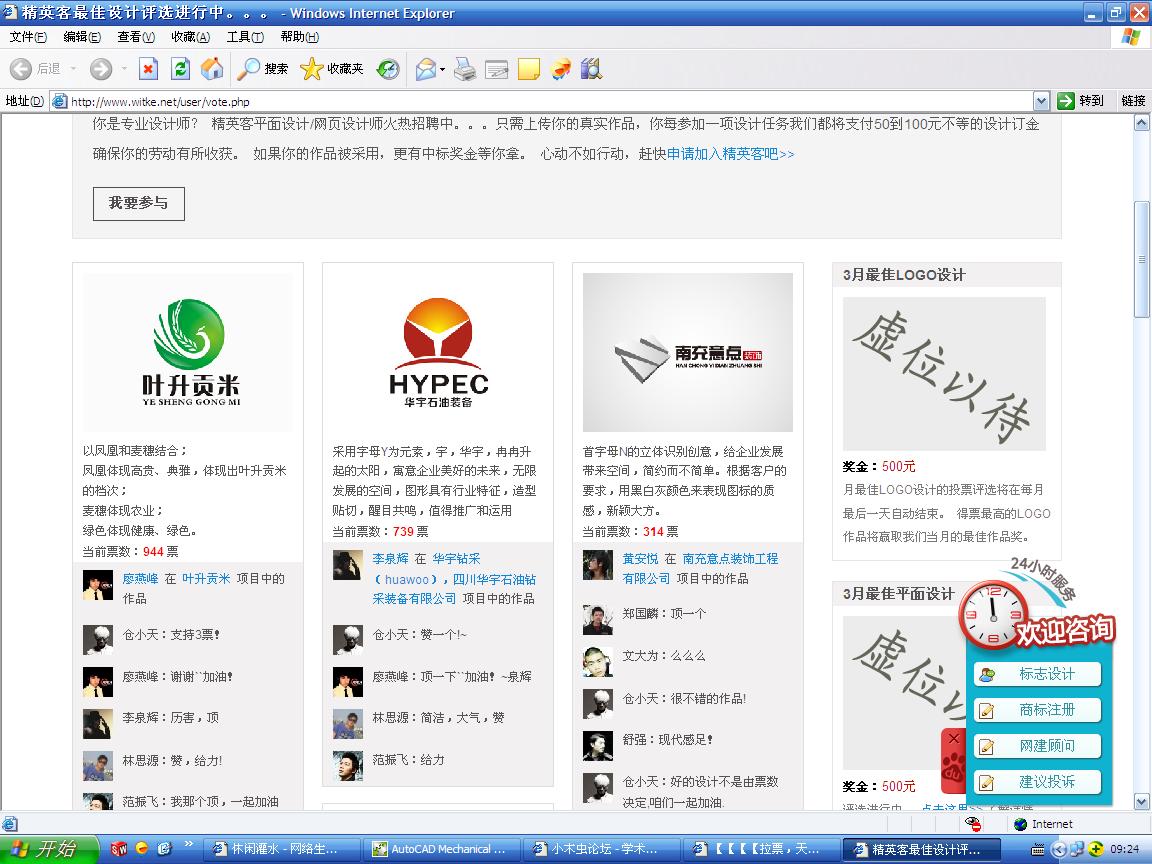Click the 3月最佳LOGO设计 placeholder image

(944, 374)
